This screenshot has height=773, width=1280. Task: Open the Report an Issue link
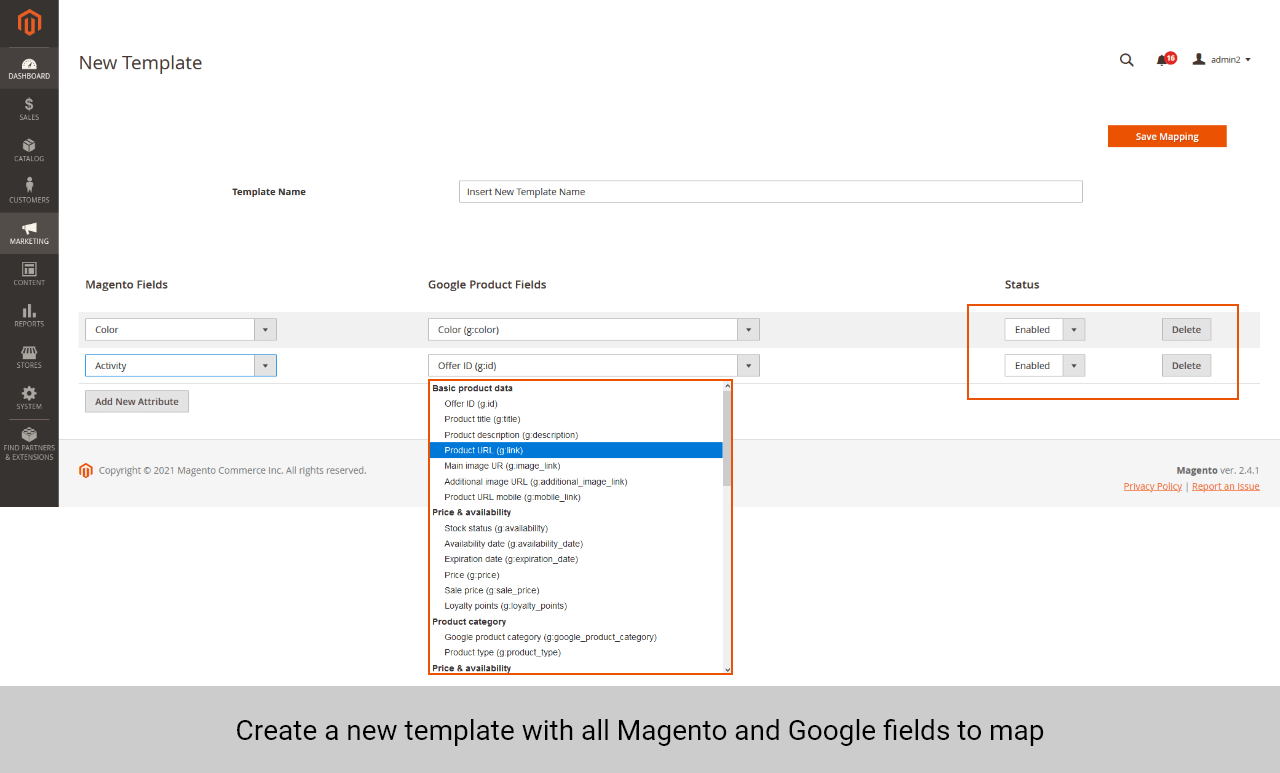click(1226, 486)
